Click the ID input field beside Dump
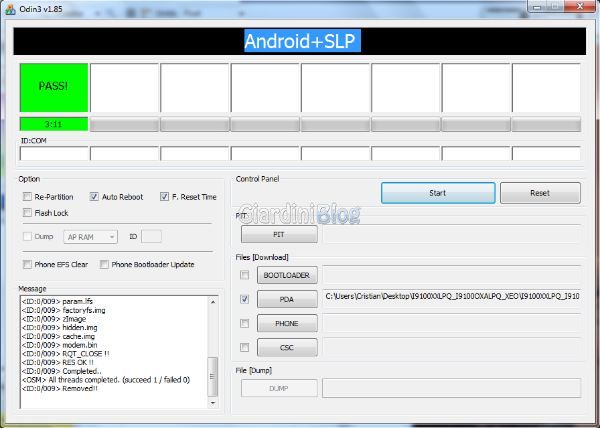The width and height of the screenshot is (600, 428). point(151,236)
